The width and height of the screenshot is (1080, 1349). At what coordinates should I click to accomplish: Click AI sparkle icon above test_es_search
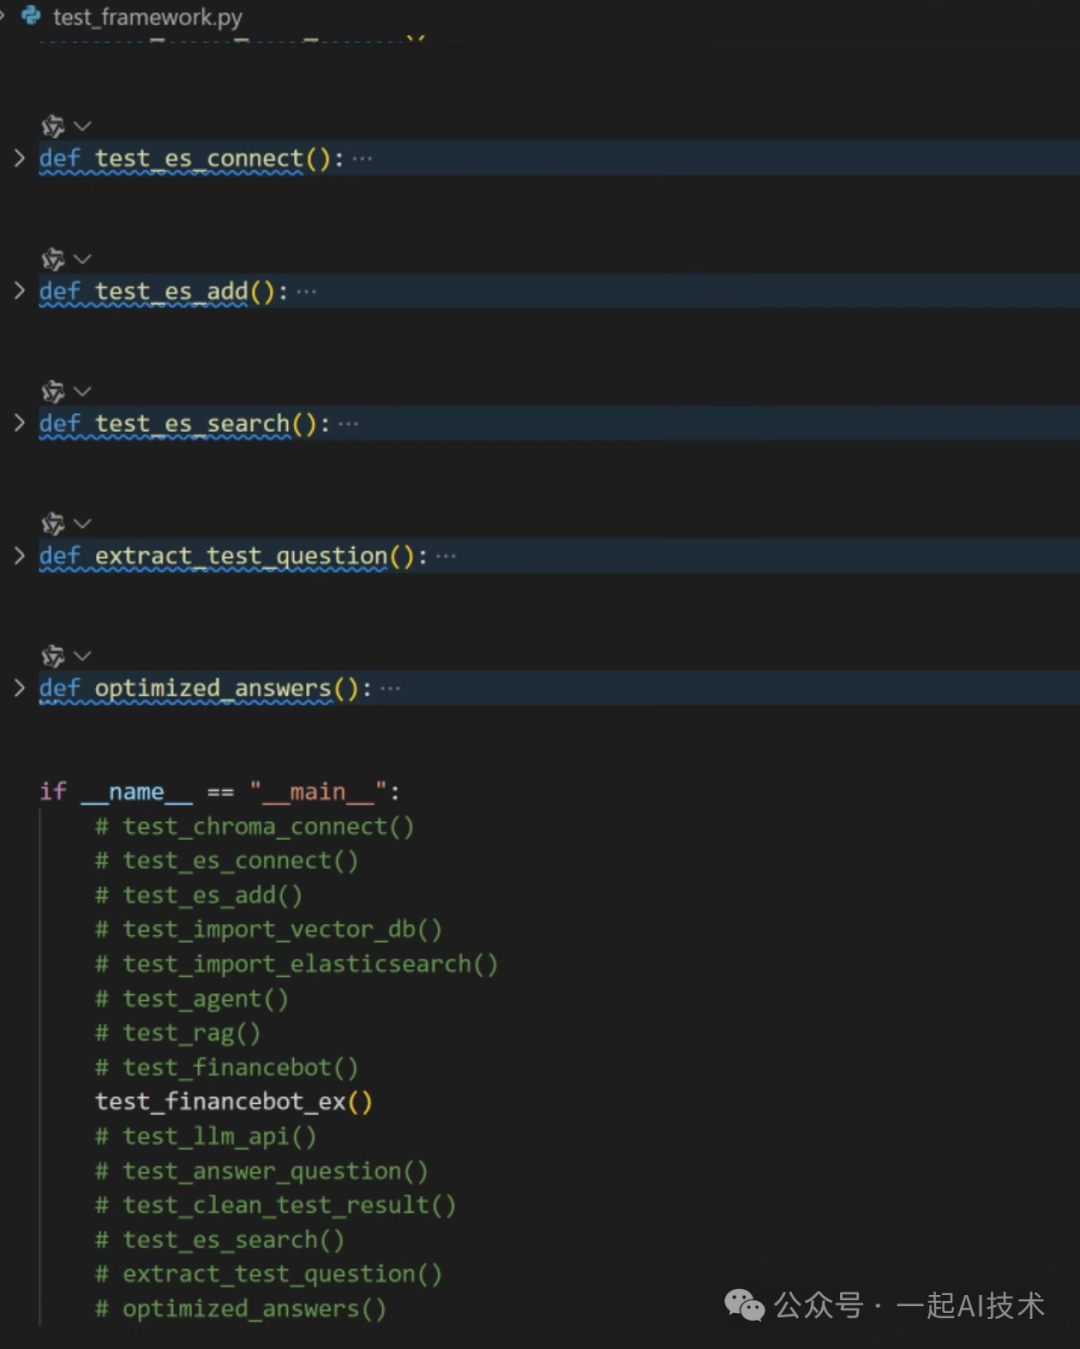(x=53, y=391)
